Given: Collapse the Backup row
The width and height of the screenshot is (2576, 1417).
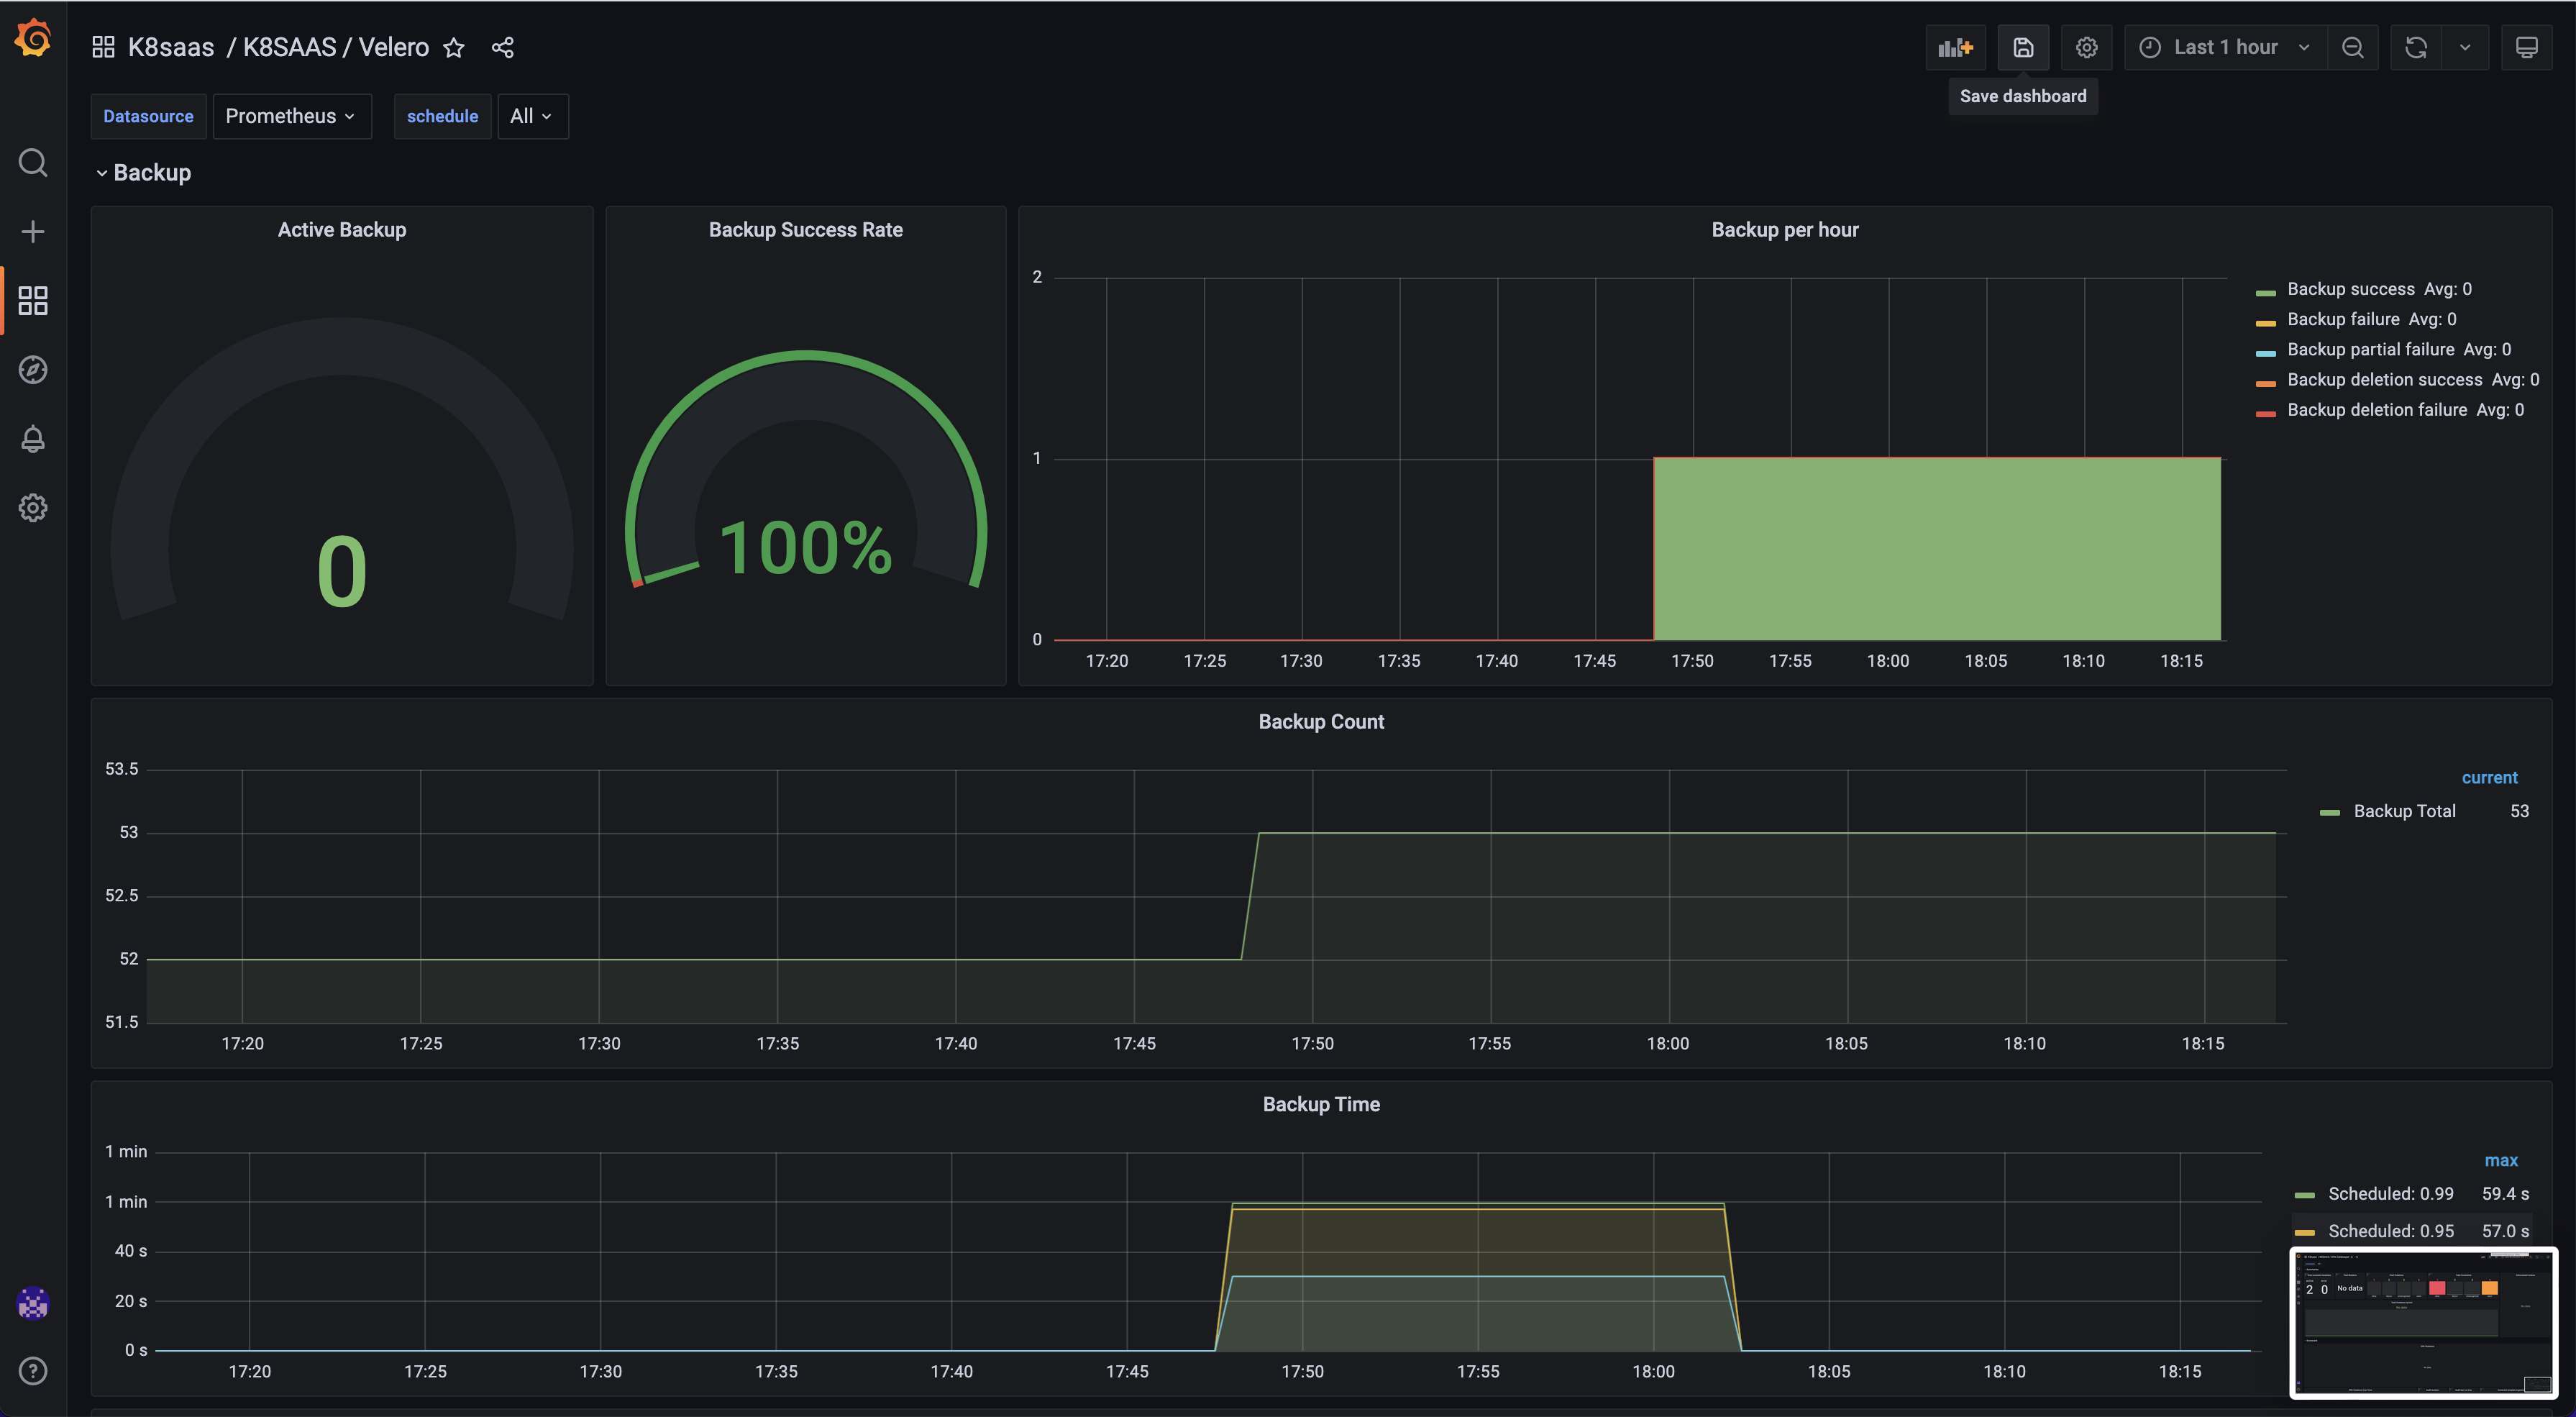Looking at the screenshot, I should 143,172.
